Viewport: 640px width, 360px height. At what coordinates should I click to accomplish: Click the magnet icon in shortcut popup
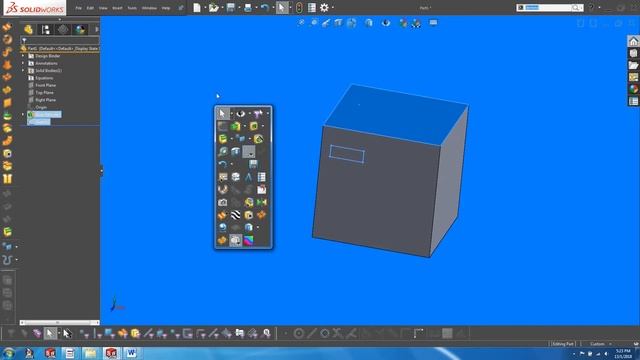[222, 189]
